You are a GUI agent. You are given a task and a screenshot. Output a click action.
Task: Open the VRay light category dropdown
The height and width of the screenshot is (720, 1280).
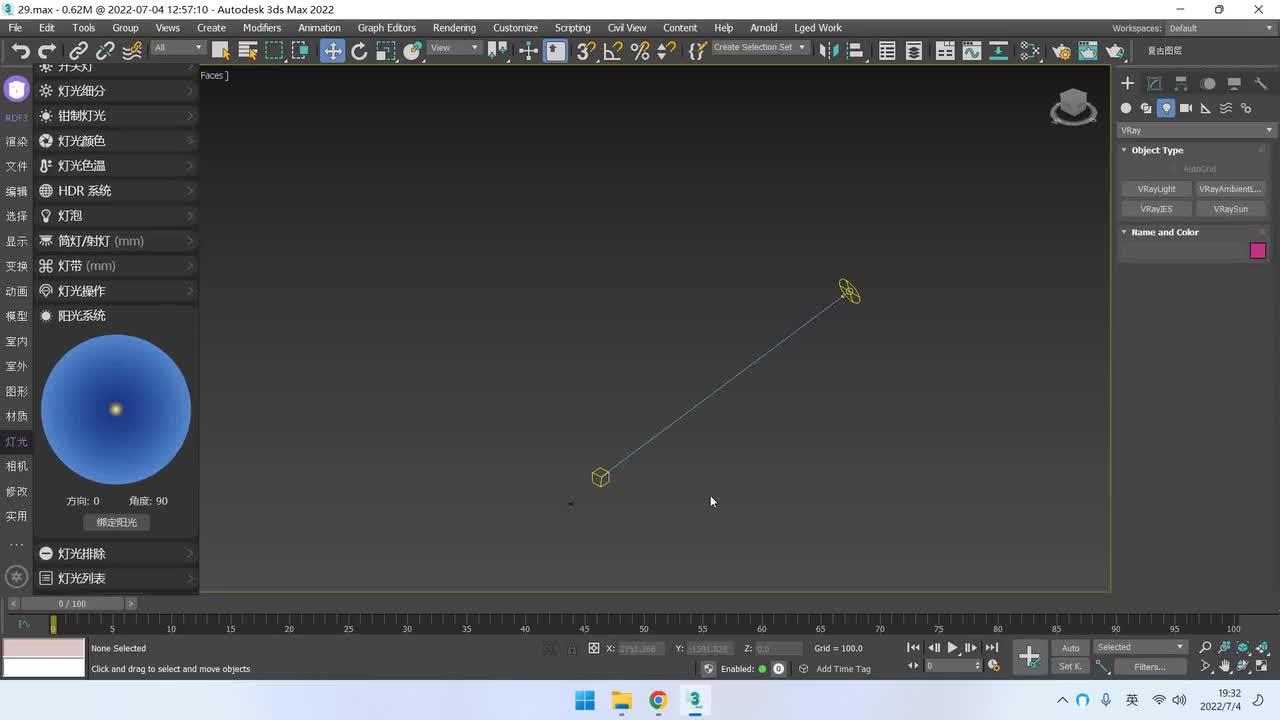point(1197,130)
